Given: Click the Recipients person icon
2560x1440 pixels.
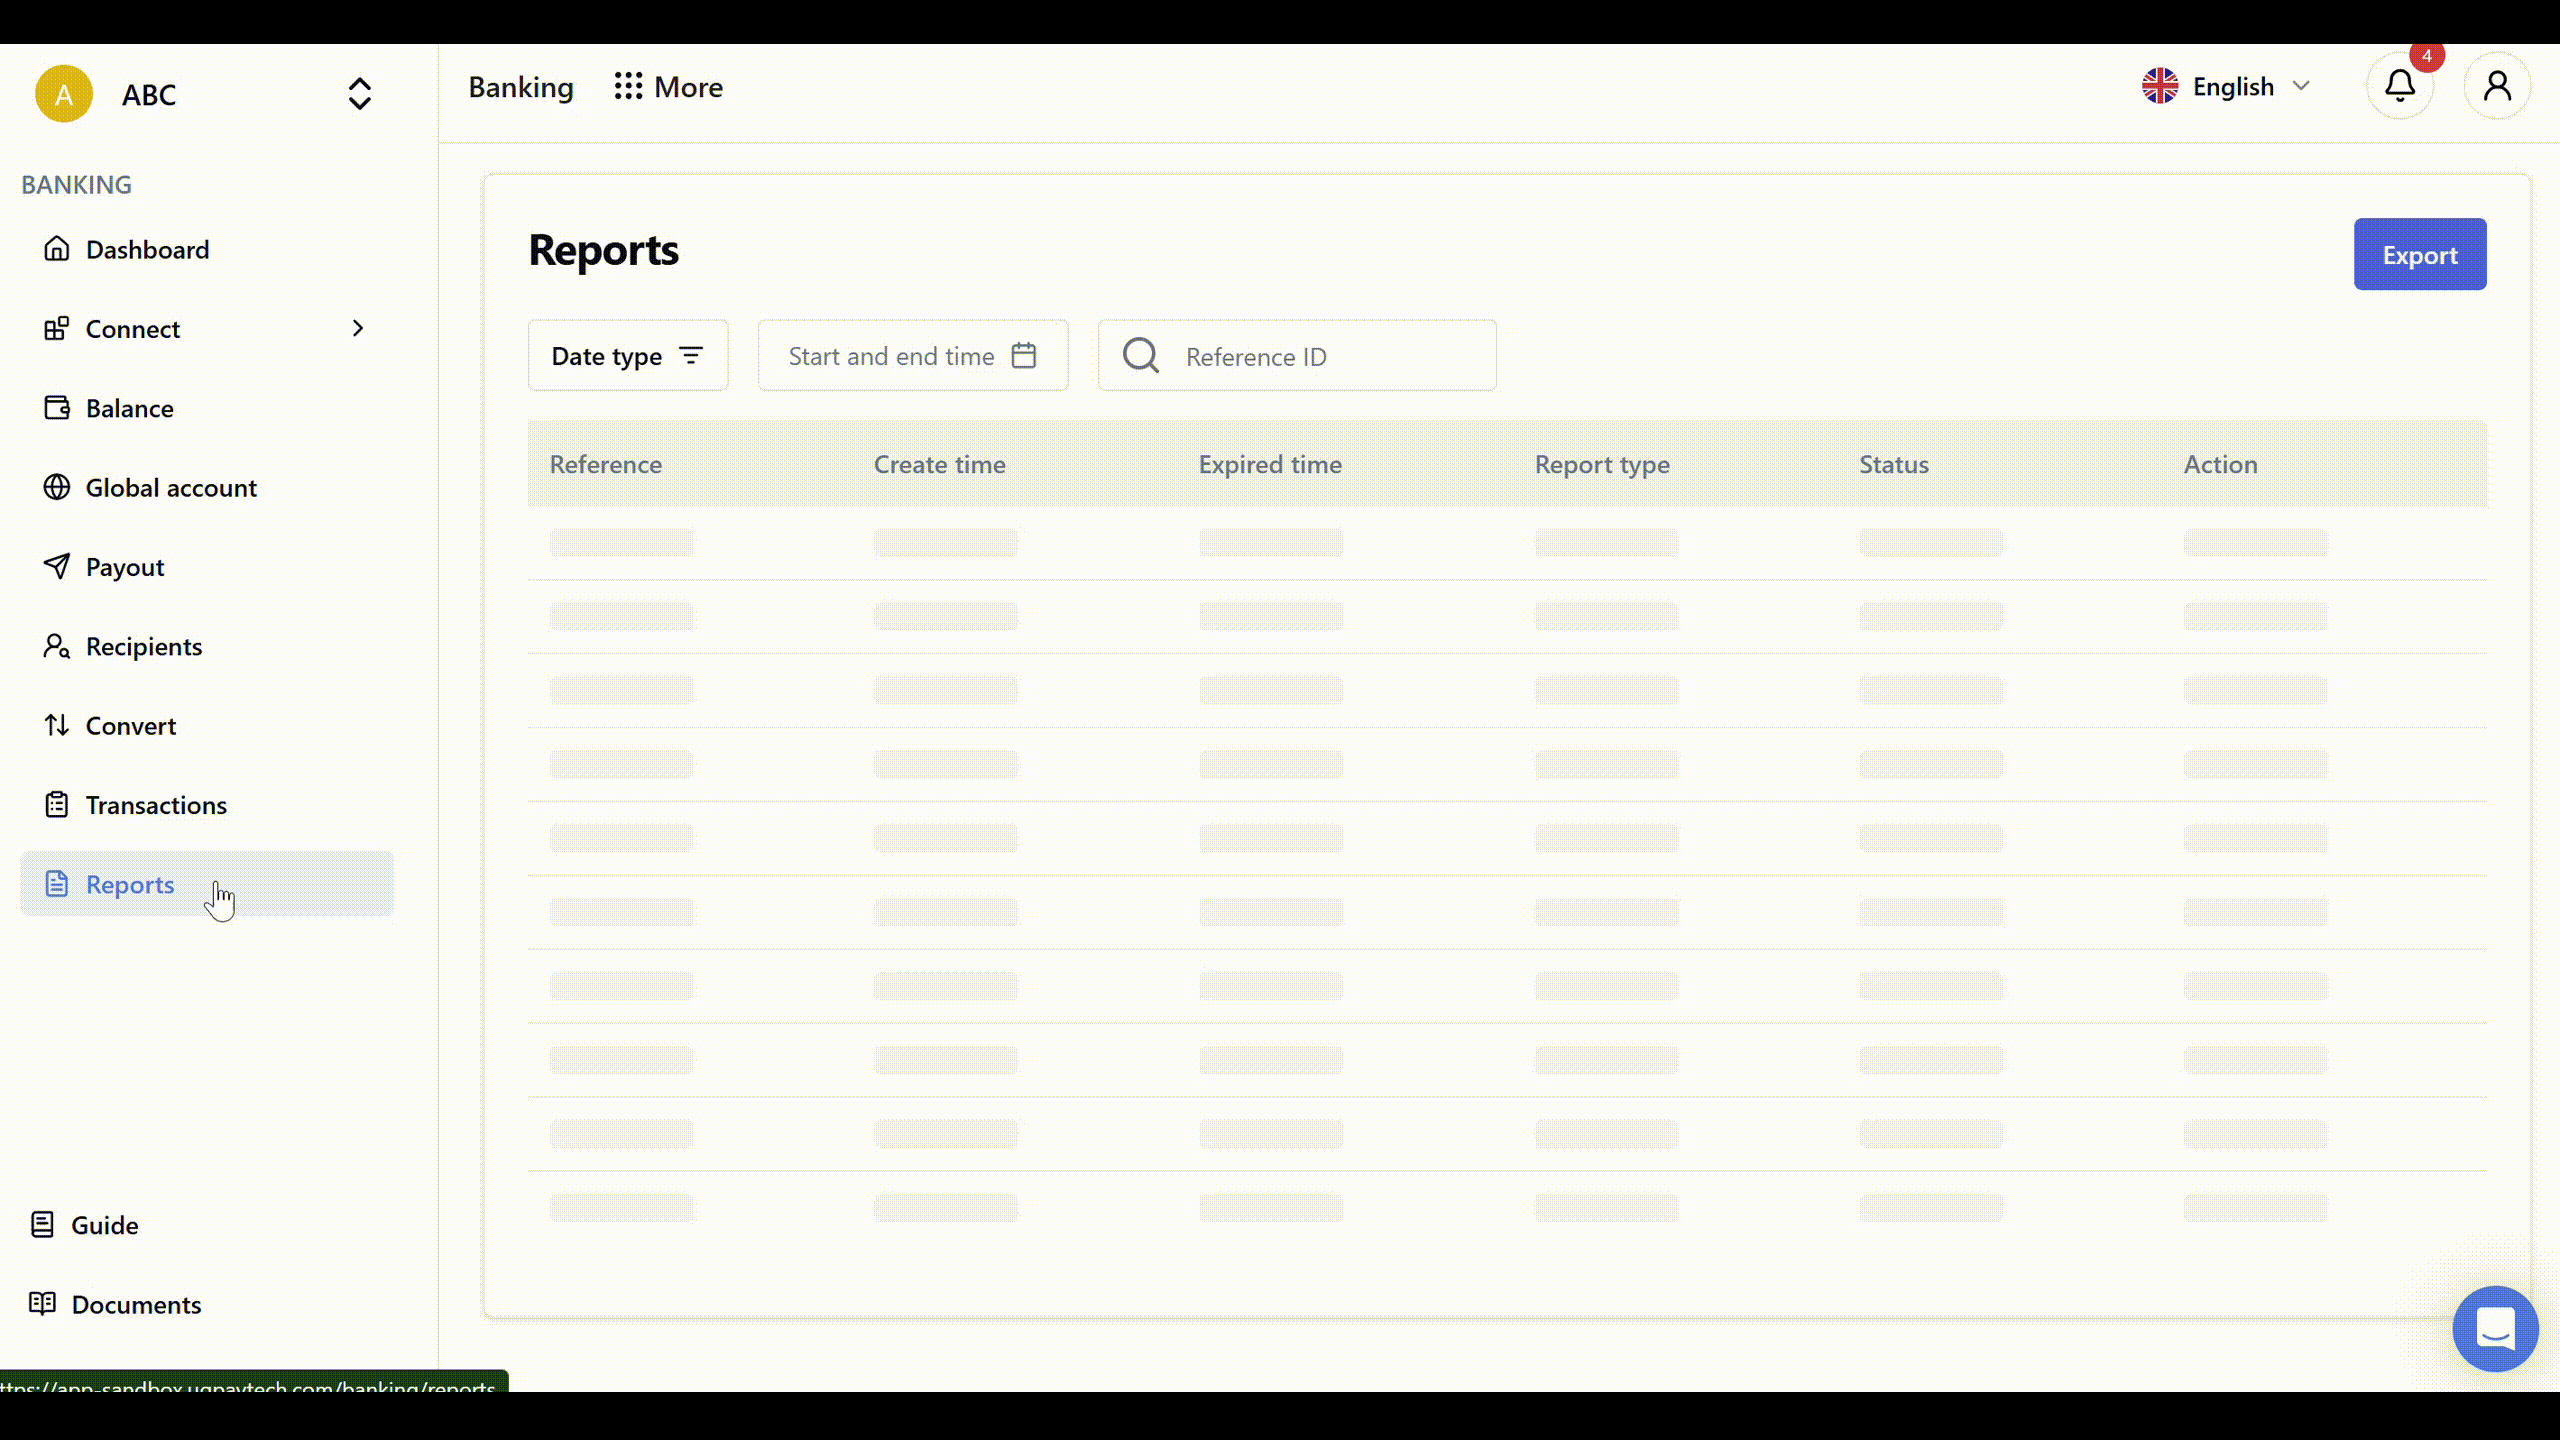Looking at the screenshot, I should (57, 646).
